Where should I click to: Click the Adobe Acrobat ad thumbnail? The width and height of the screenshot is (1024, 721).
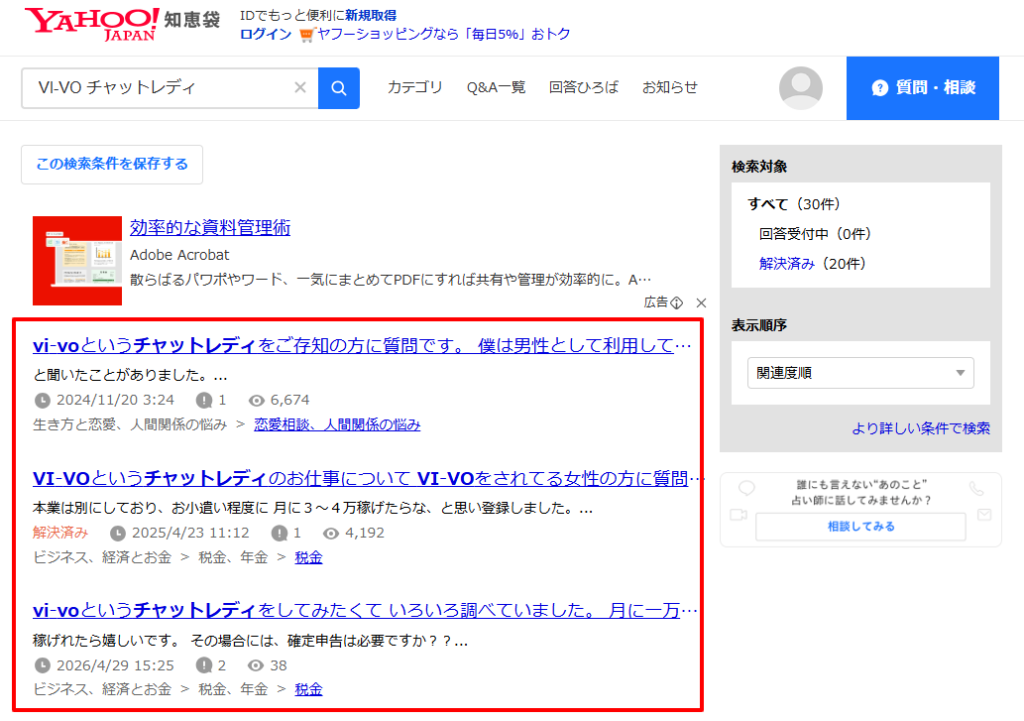tap(77, 261)
